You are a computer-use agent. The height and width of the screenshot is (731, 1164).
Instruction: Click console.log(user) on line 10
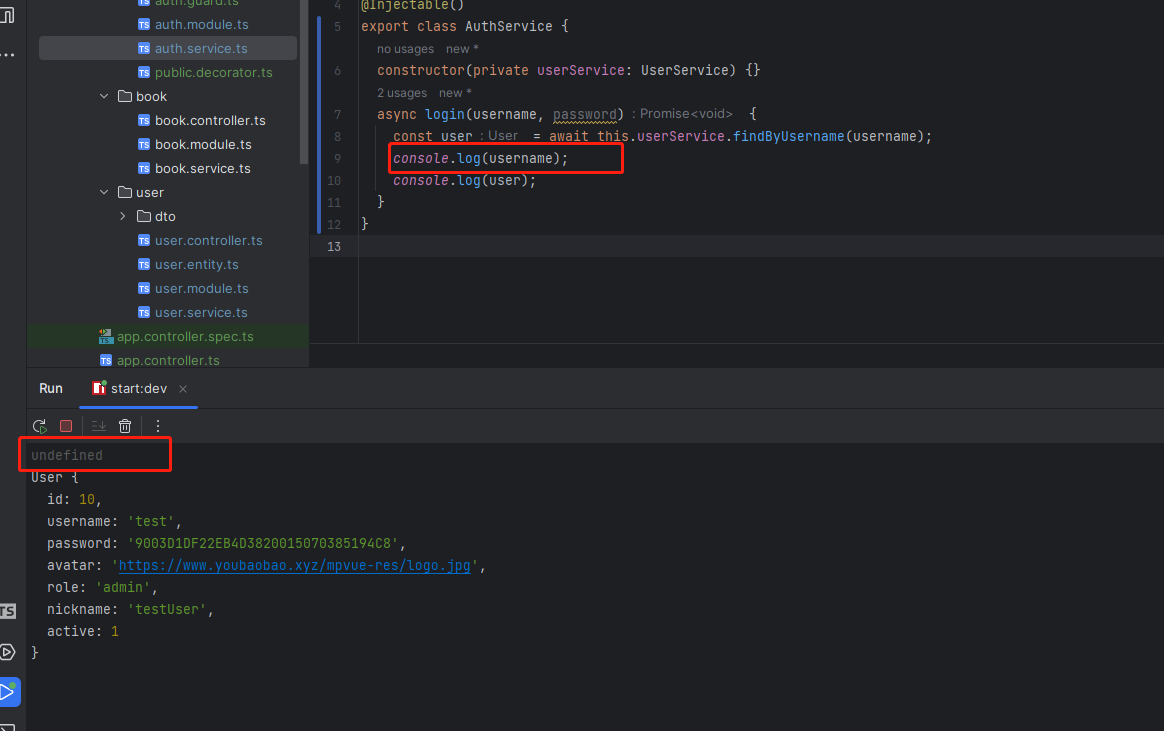(464, 180)
